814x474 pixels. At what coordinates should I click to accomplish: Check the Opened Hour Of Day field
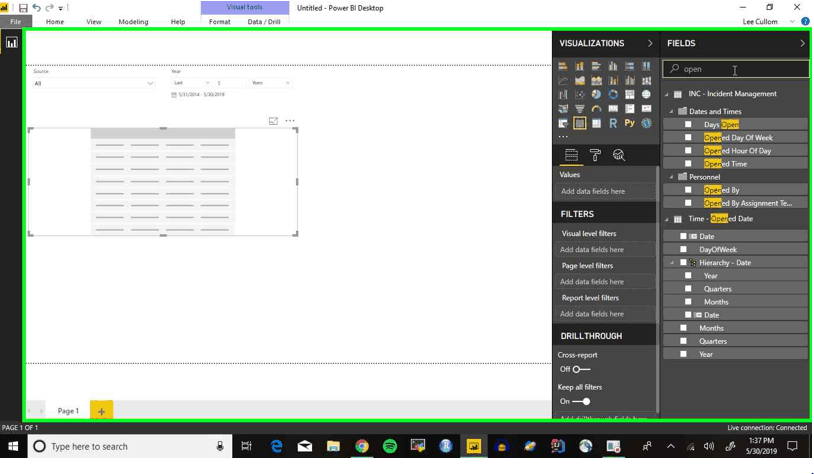[x=688, y=151]
